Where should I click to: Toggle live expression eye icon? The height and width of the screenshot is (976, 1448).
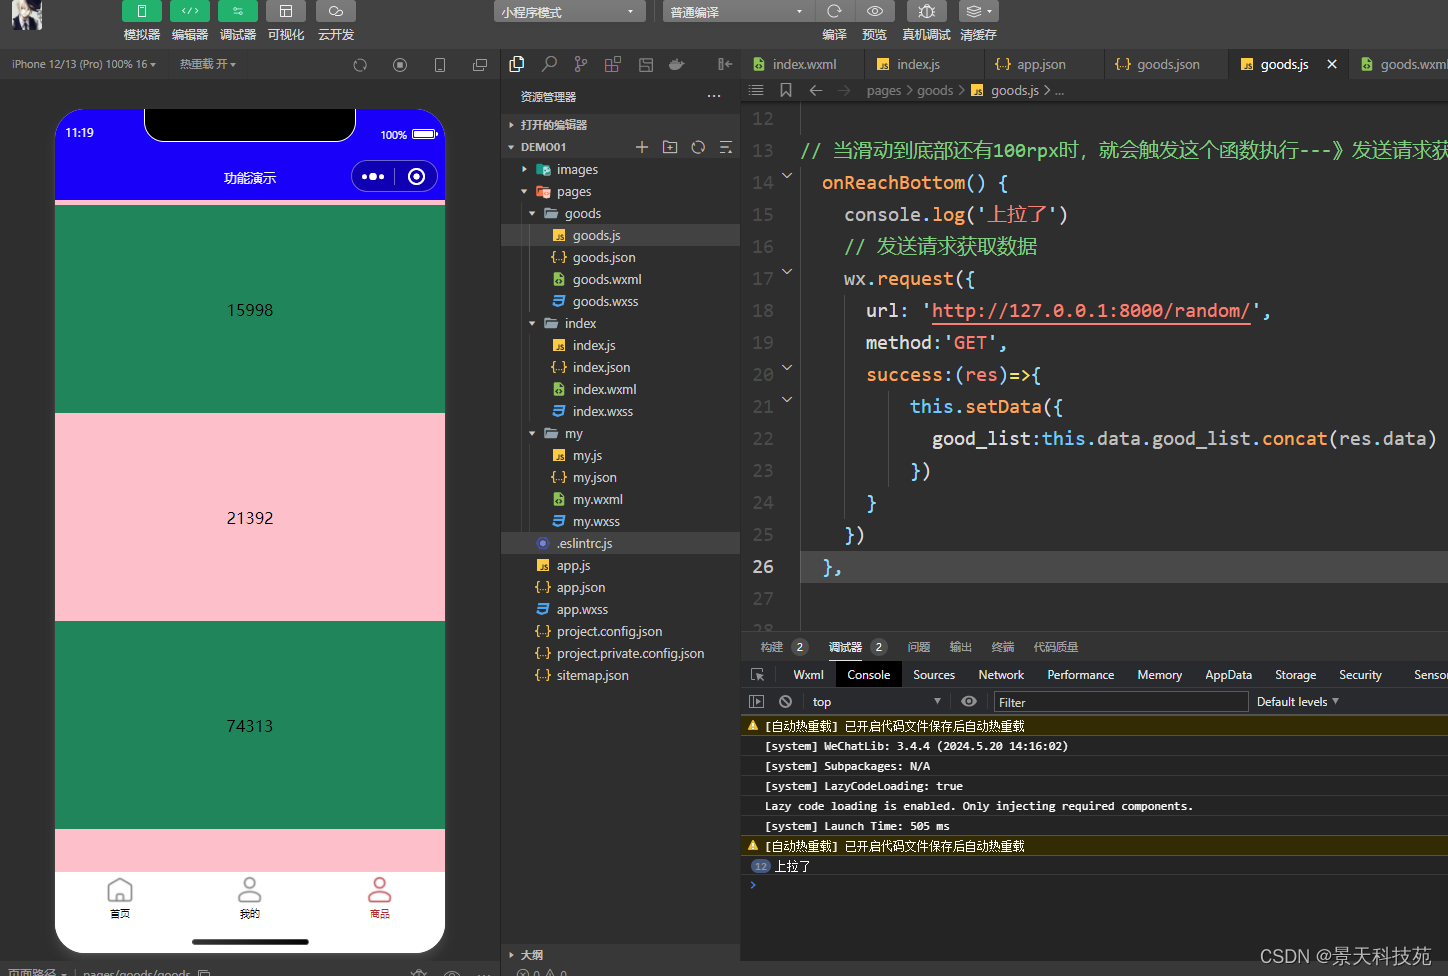coord(968,702)
